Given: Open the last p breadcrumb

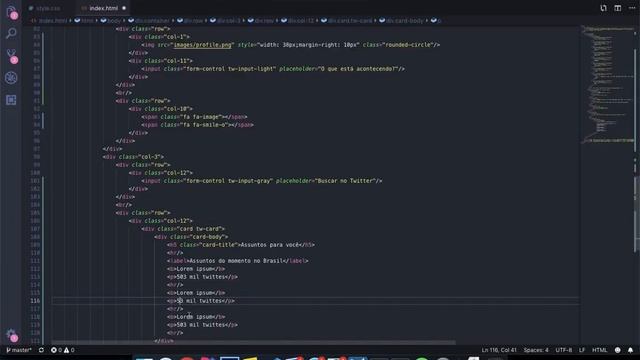Looking at the screenshot, I should pyautogui.click(x=436, y=20).
